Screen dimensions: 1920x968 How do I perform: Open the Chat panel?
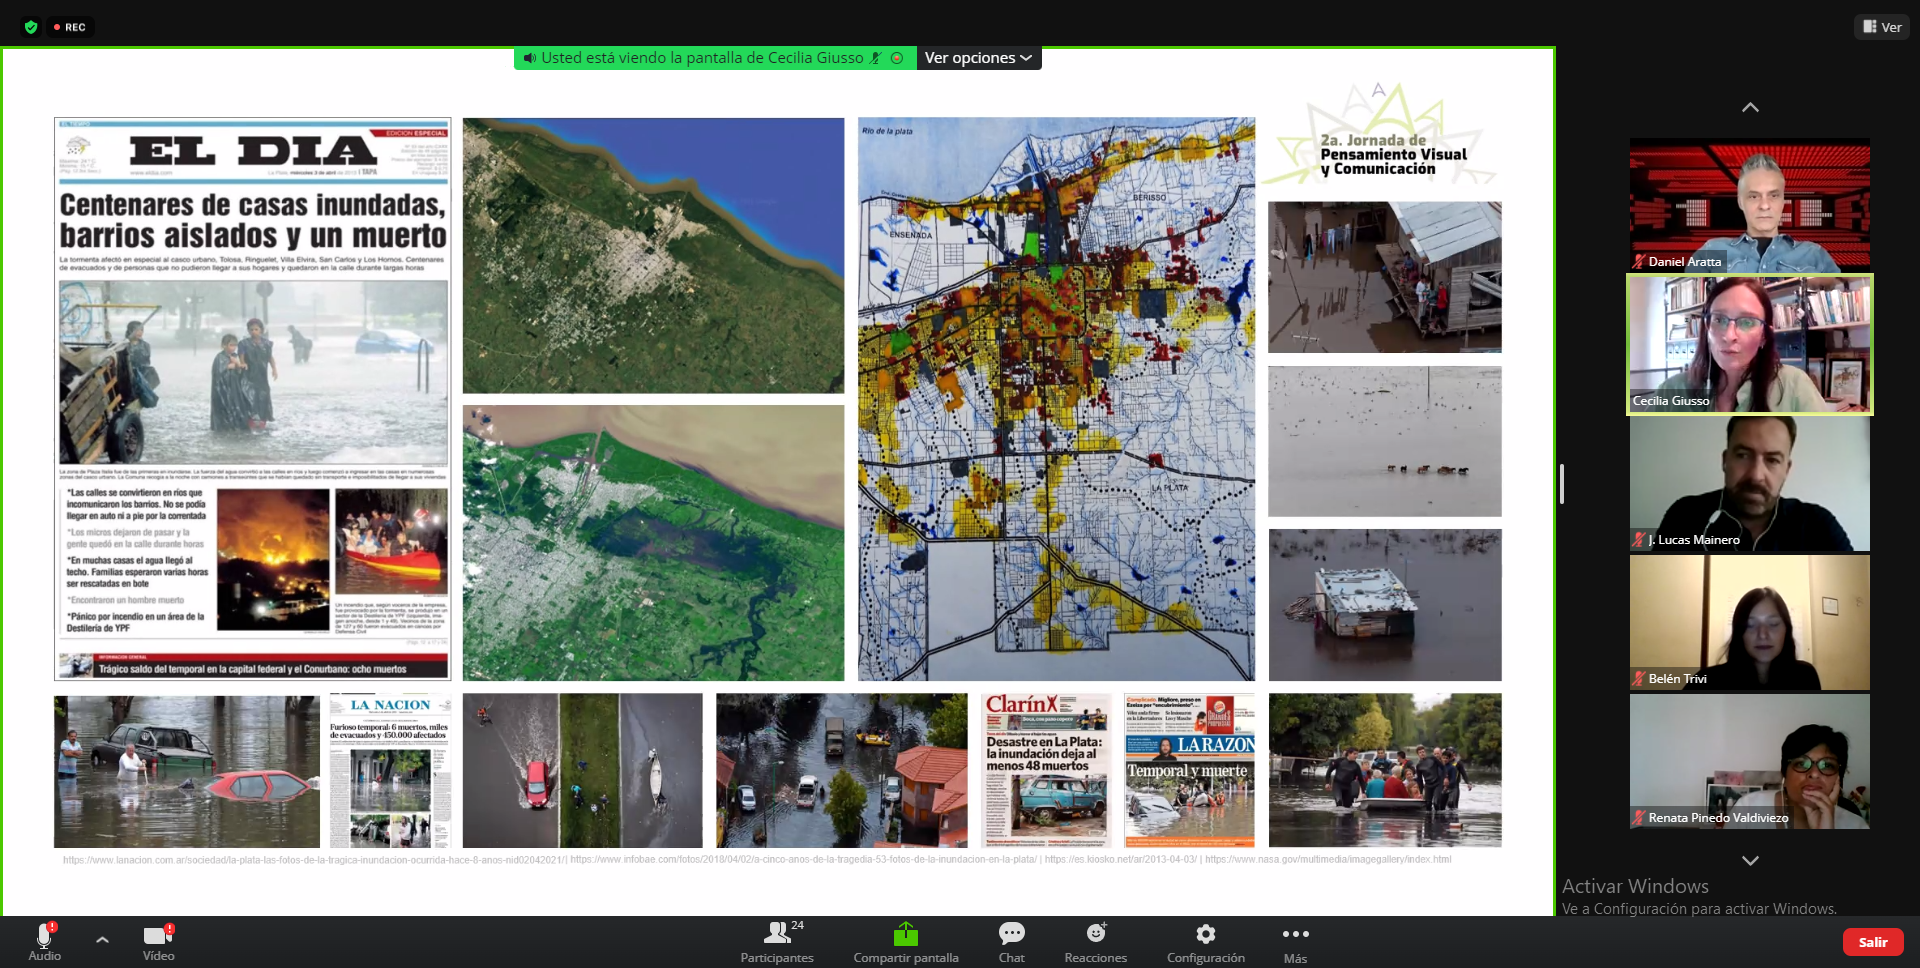(1011, 942)
